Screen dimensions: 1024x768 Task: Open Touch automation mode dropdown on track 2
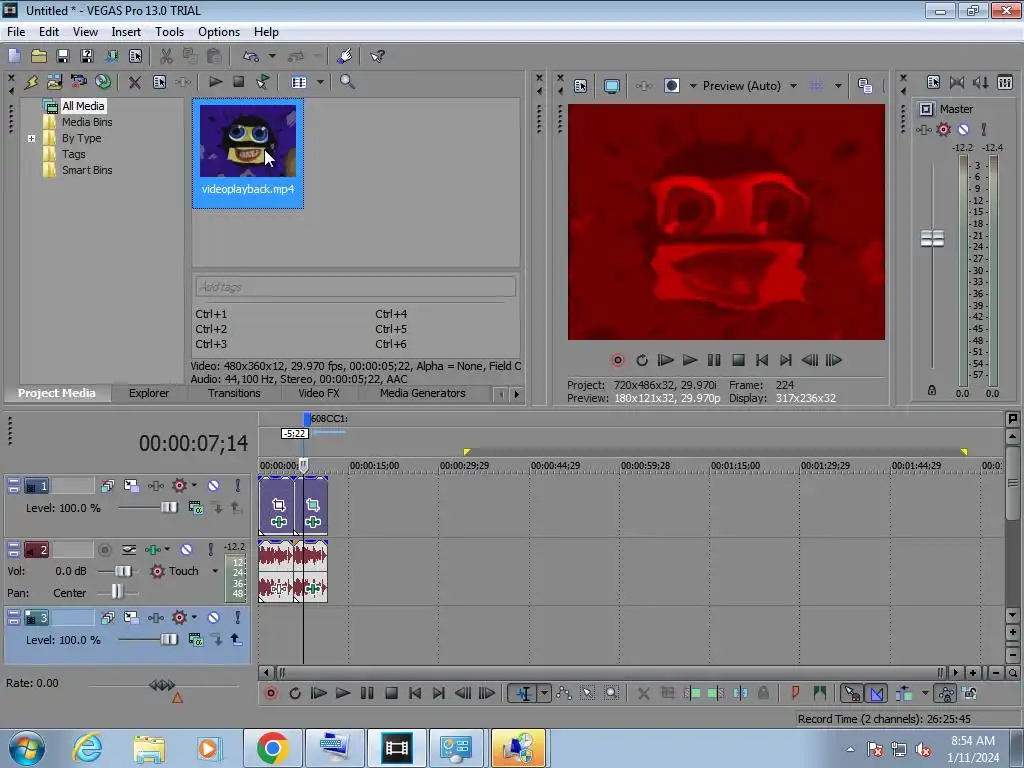coord(215,571)
